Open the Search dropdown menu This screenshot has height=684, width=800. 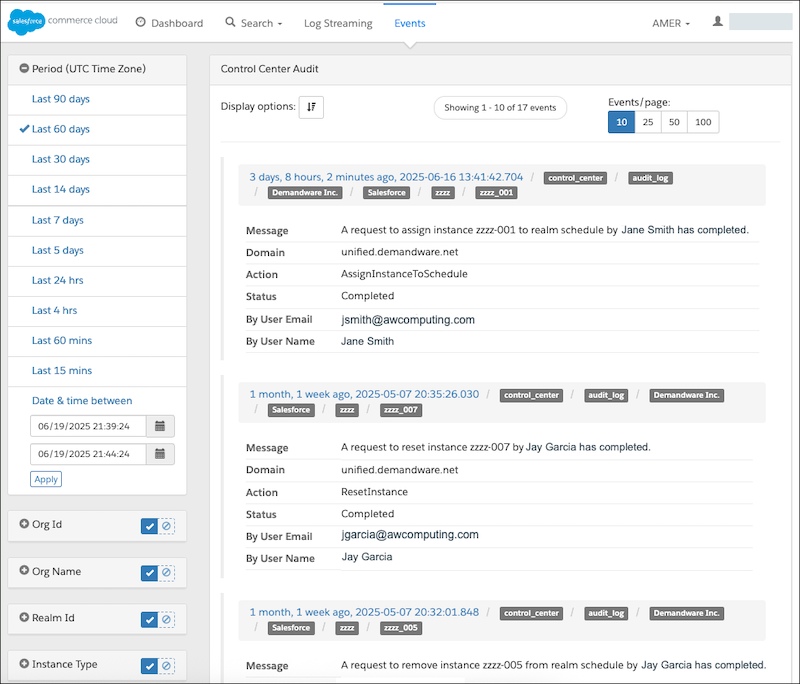click(x=254, y=23)
